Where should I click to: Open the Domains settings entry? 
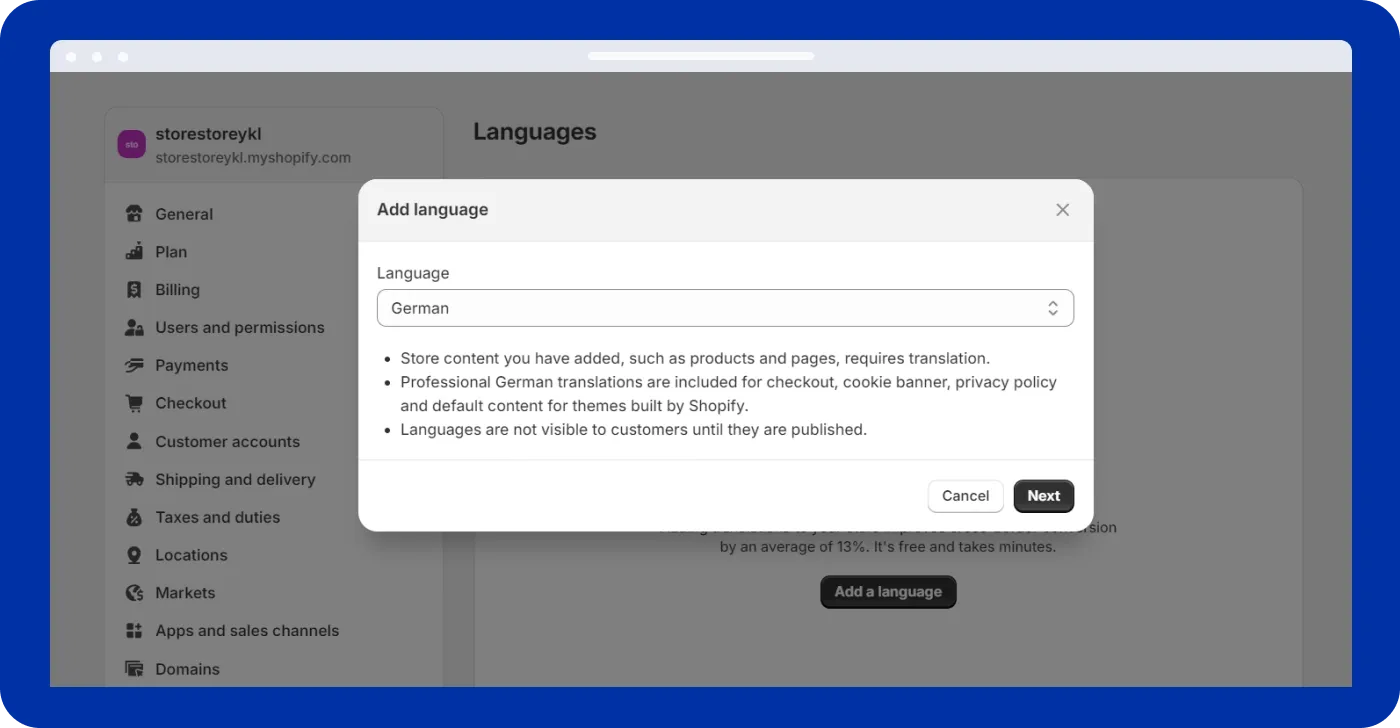click(187, 669)
